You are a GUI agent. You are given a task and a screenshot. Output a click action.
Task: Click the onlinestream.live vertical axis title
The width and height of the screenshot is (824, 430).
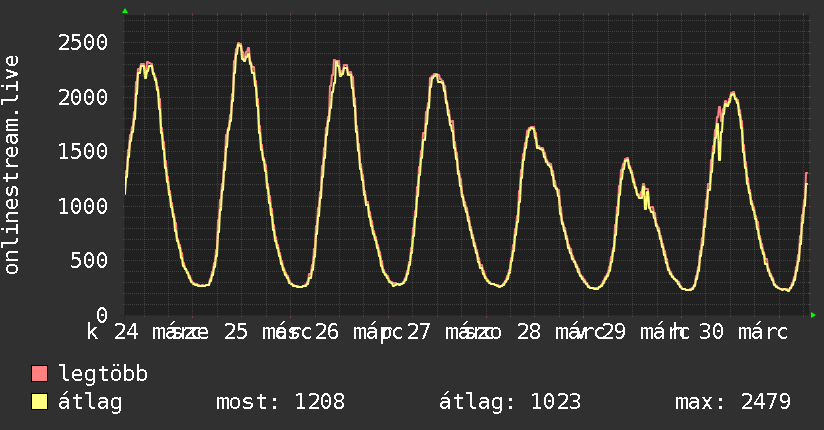click(x=12, y=165)
